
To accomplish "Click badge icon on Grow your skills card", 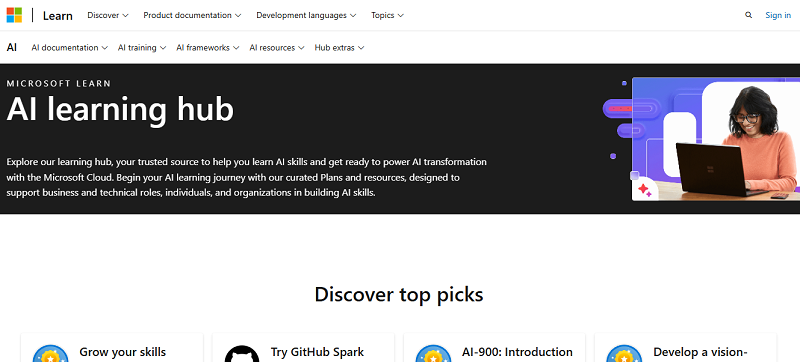I will point(51,354).
